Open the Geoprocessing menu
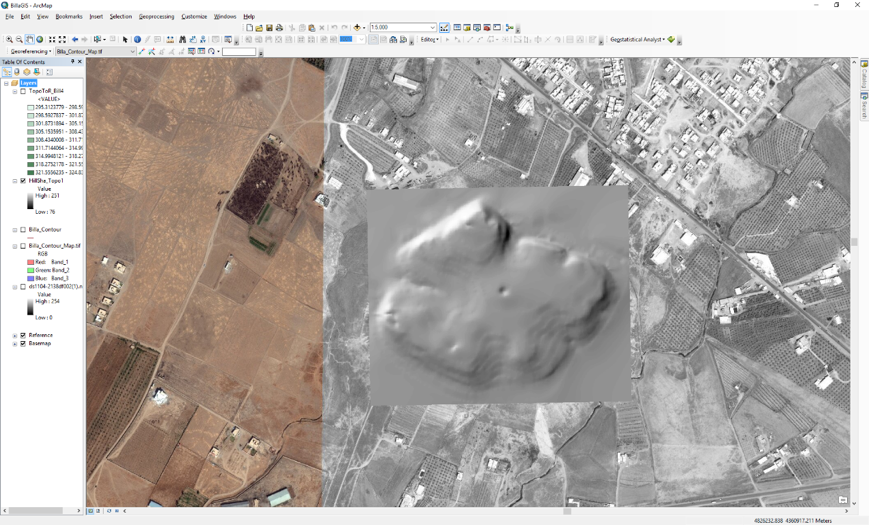The height and width of the screenshot is (525, 869). [156, 17]
